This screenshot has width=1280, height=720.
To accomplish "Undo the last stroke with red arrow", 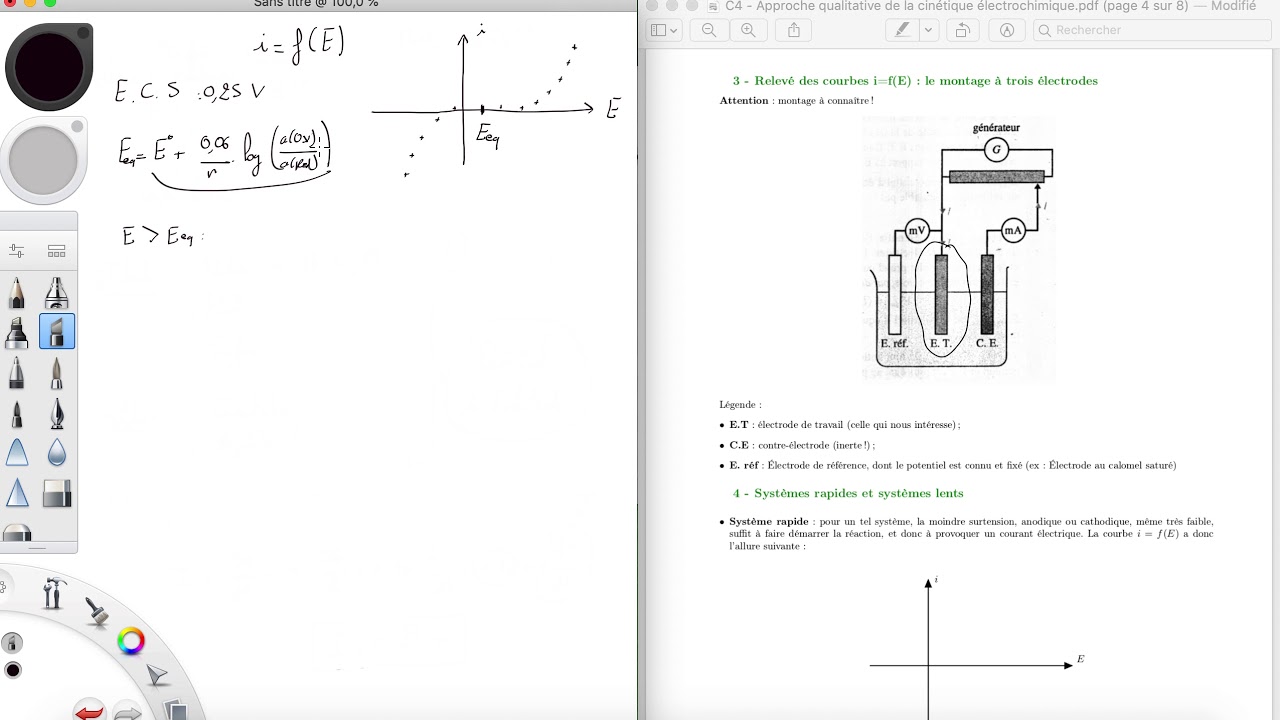I will click(x=89, y=711).
